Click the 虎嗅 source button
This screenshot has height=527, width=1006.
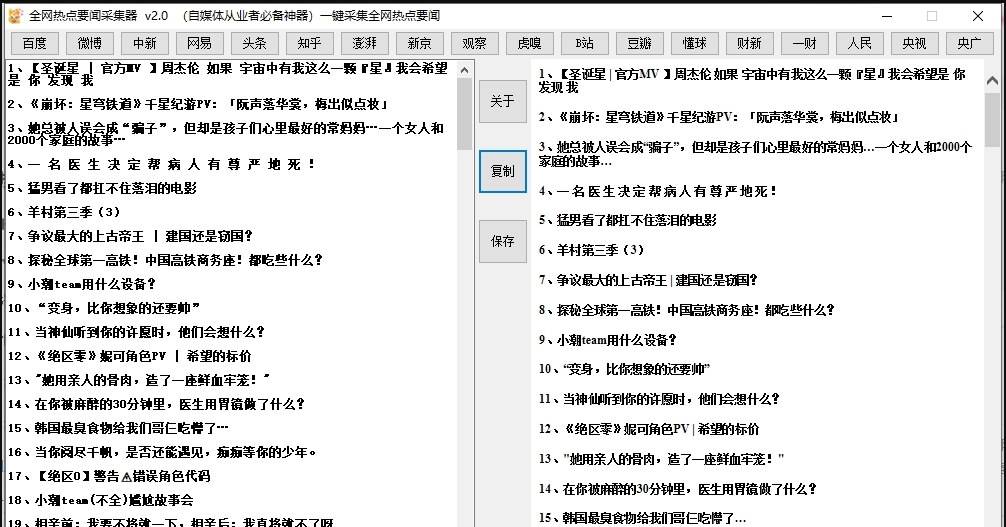pyautogui.click(x=529, y=44)
